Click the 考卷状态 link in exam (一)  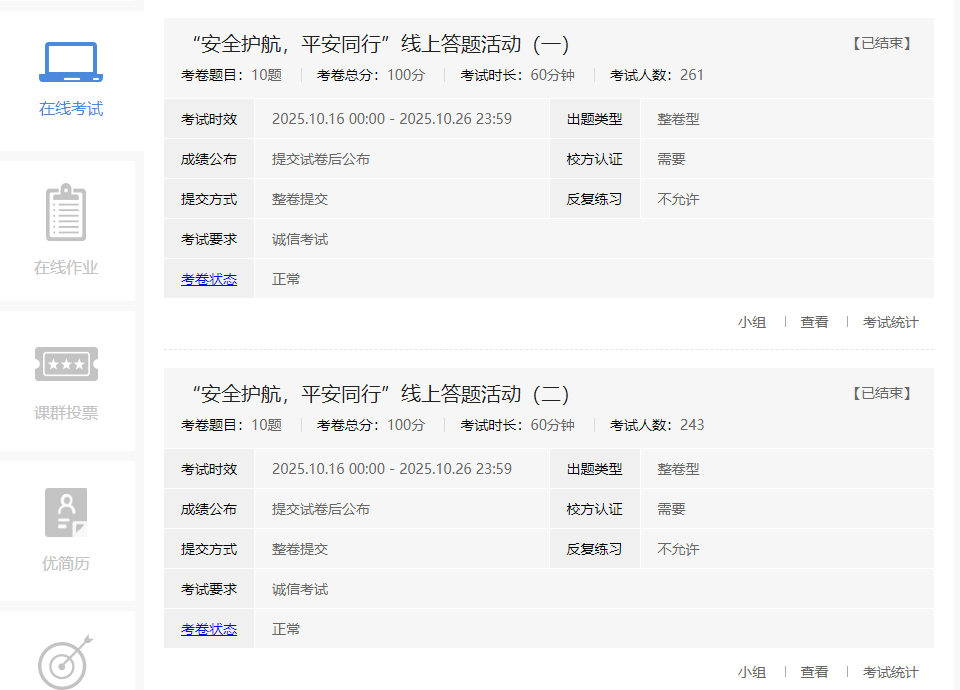tap(209, 279)
